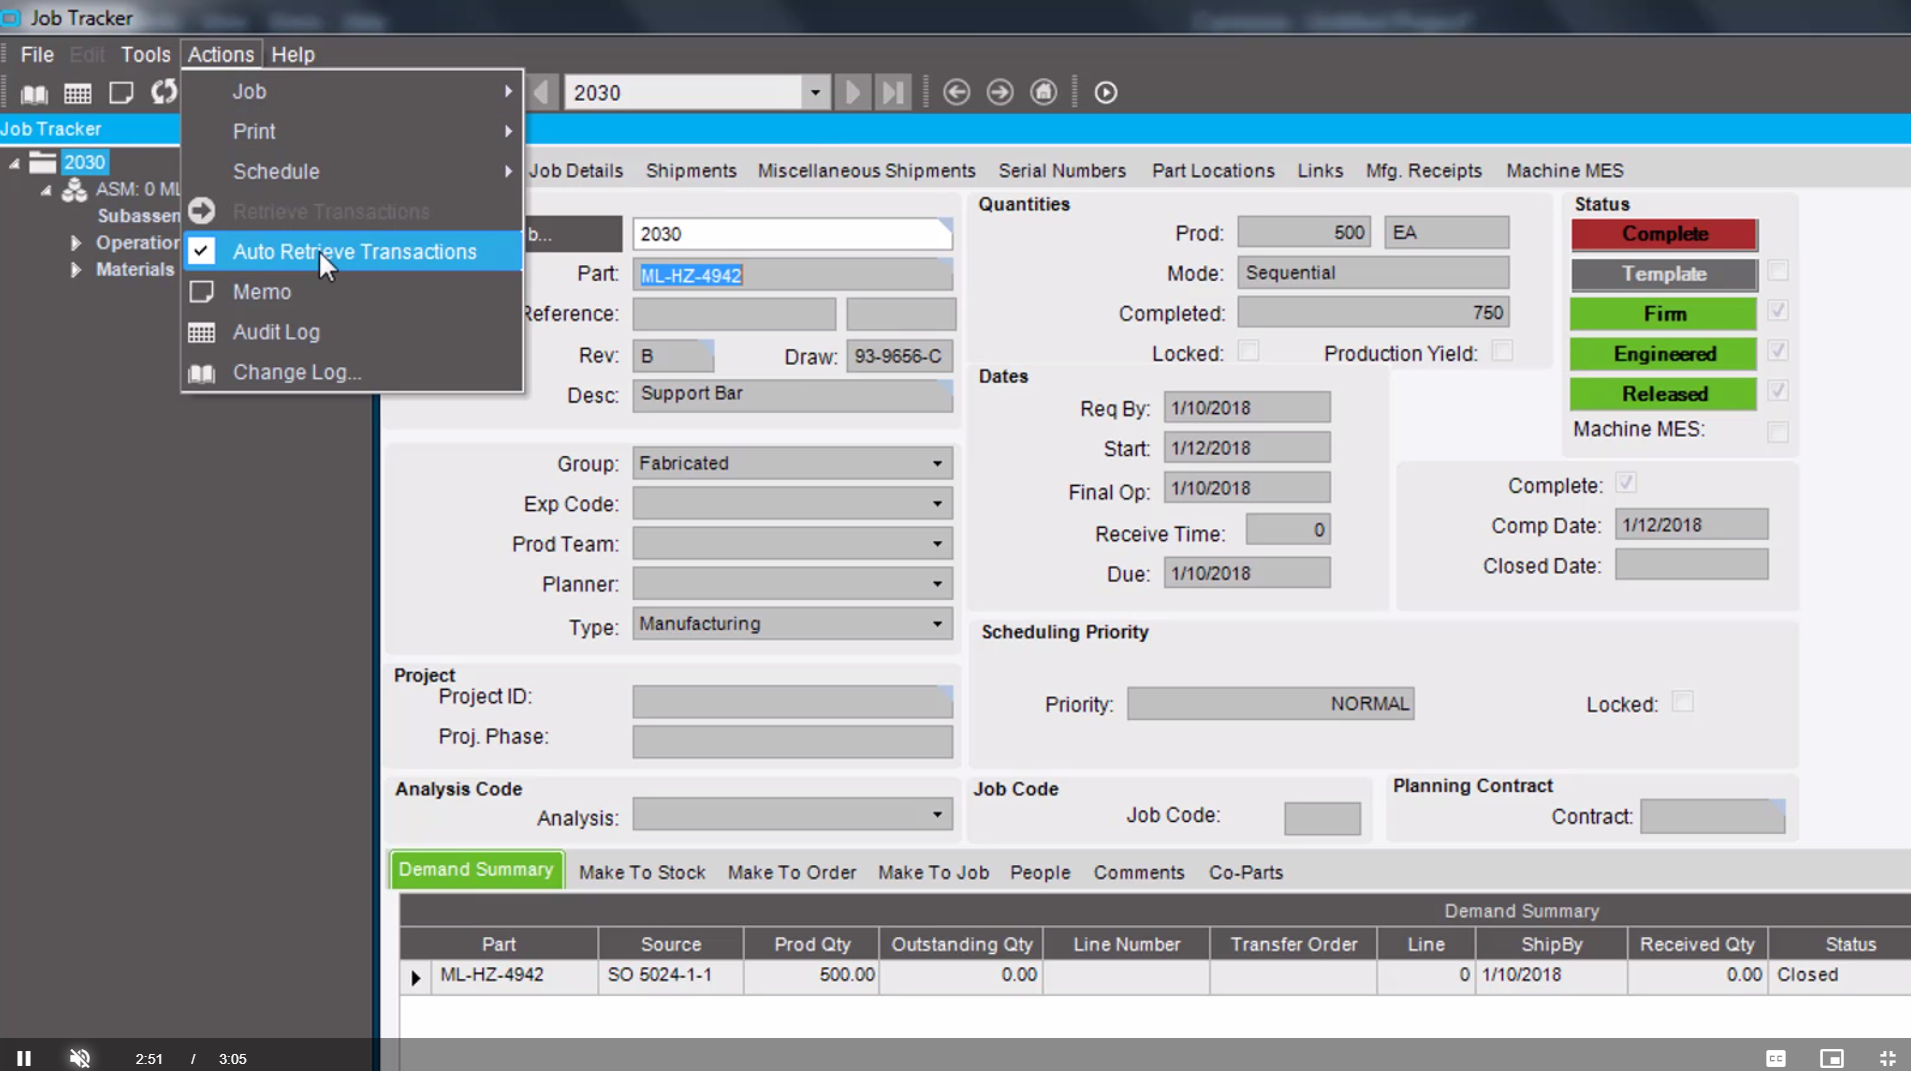This screenshot has height=1071, width=1911.
Task: Click the refresh icon in the toolbar
Action: (163, 92)
